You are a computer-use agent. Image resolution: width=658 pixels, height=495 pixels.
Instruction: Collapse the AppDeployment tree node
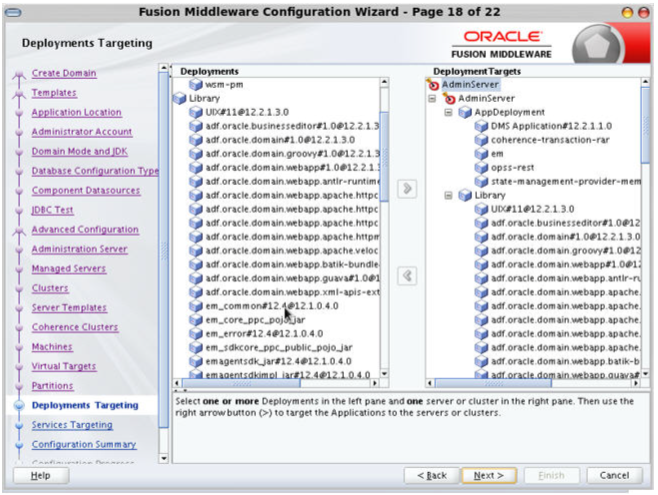coord(448,112)
